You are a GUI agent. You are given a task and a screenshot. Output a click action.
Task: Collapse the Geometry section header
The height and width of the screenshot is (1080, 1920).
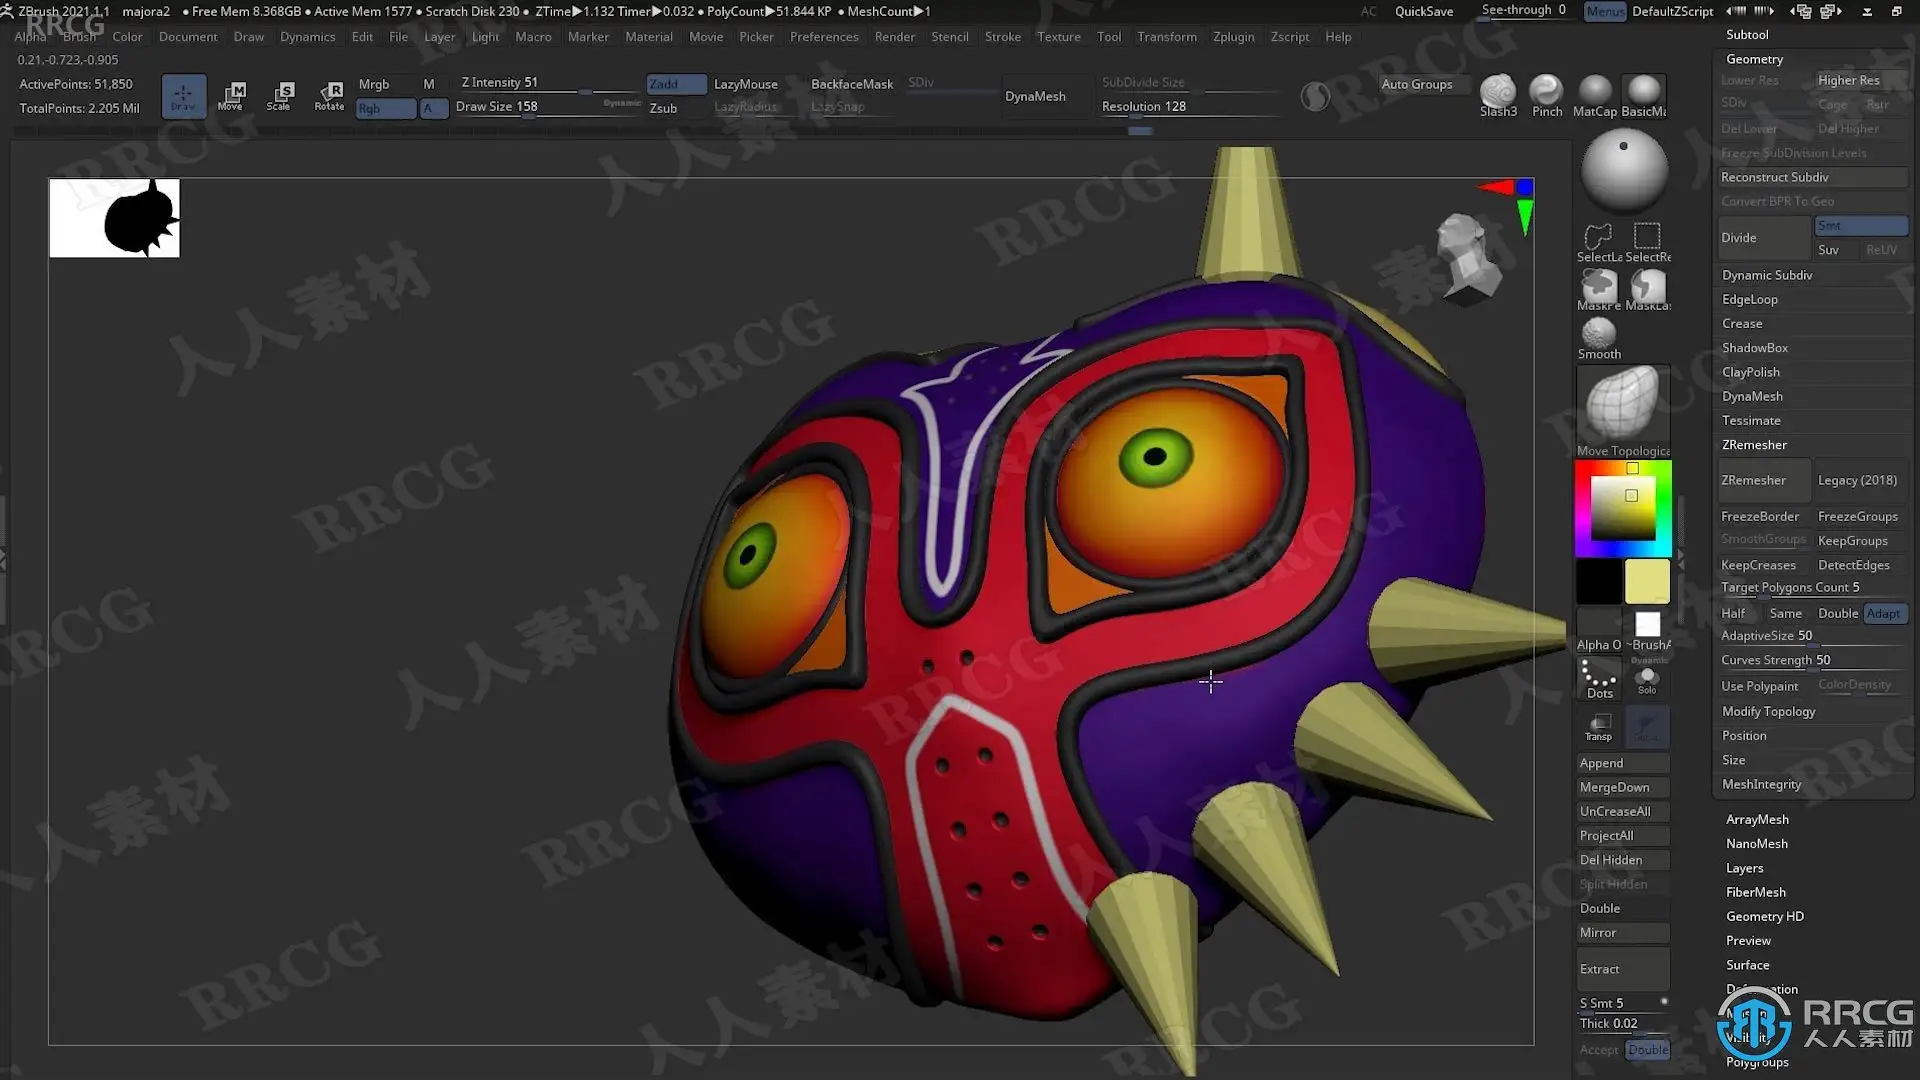click(1755, 60)
